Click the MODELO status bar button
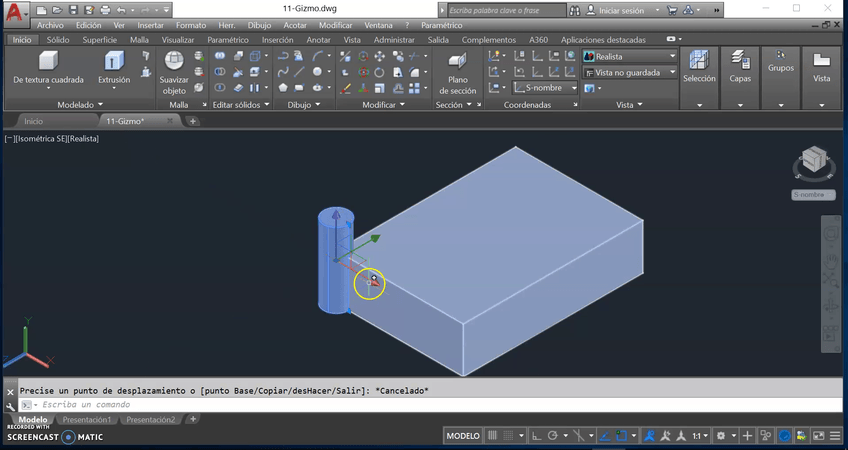The image size is (848, 450). [x=462, y=436]
